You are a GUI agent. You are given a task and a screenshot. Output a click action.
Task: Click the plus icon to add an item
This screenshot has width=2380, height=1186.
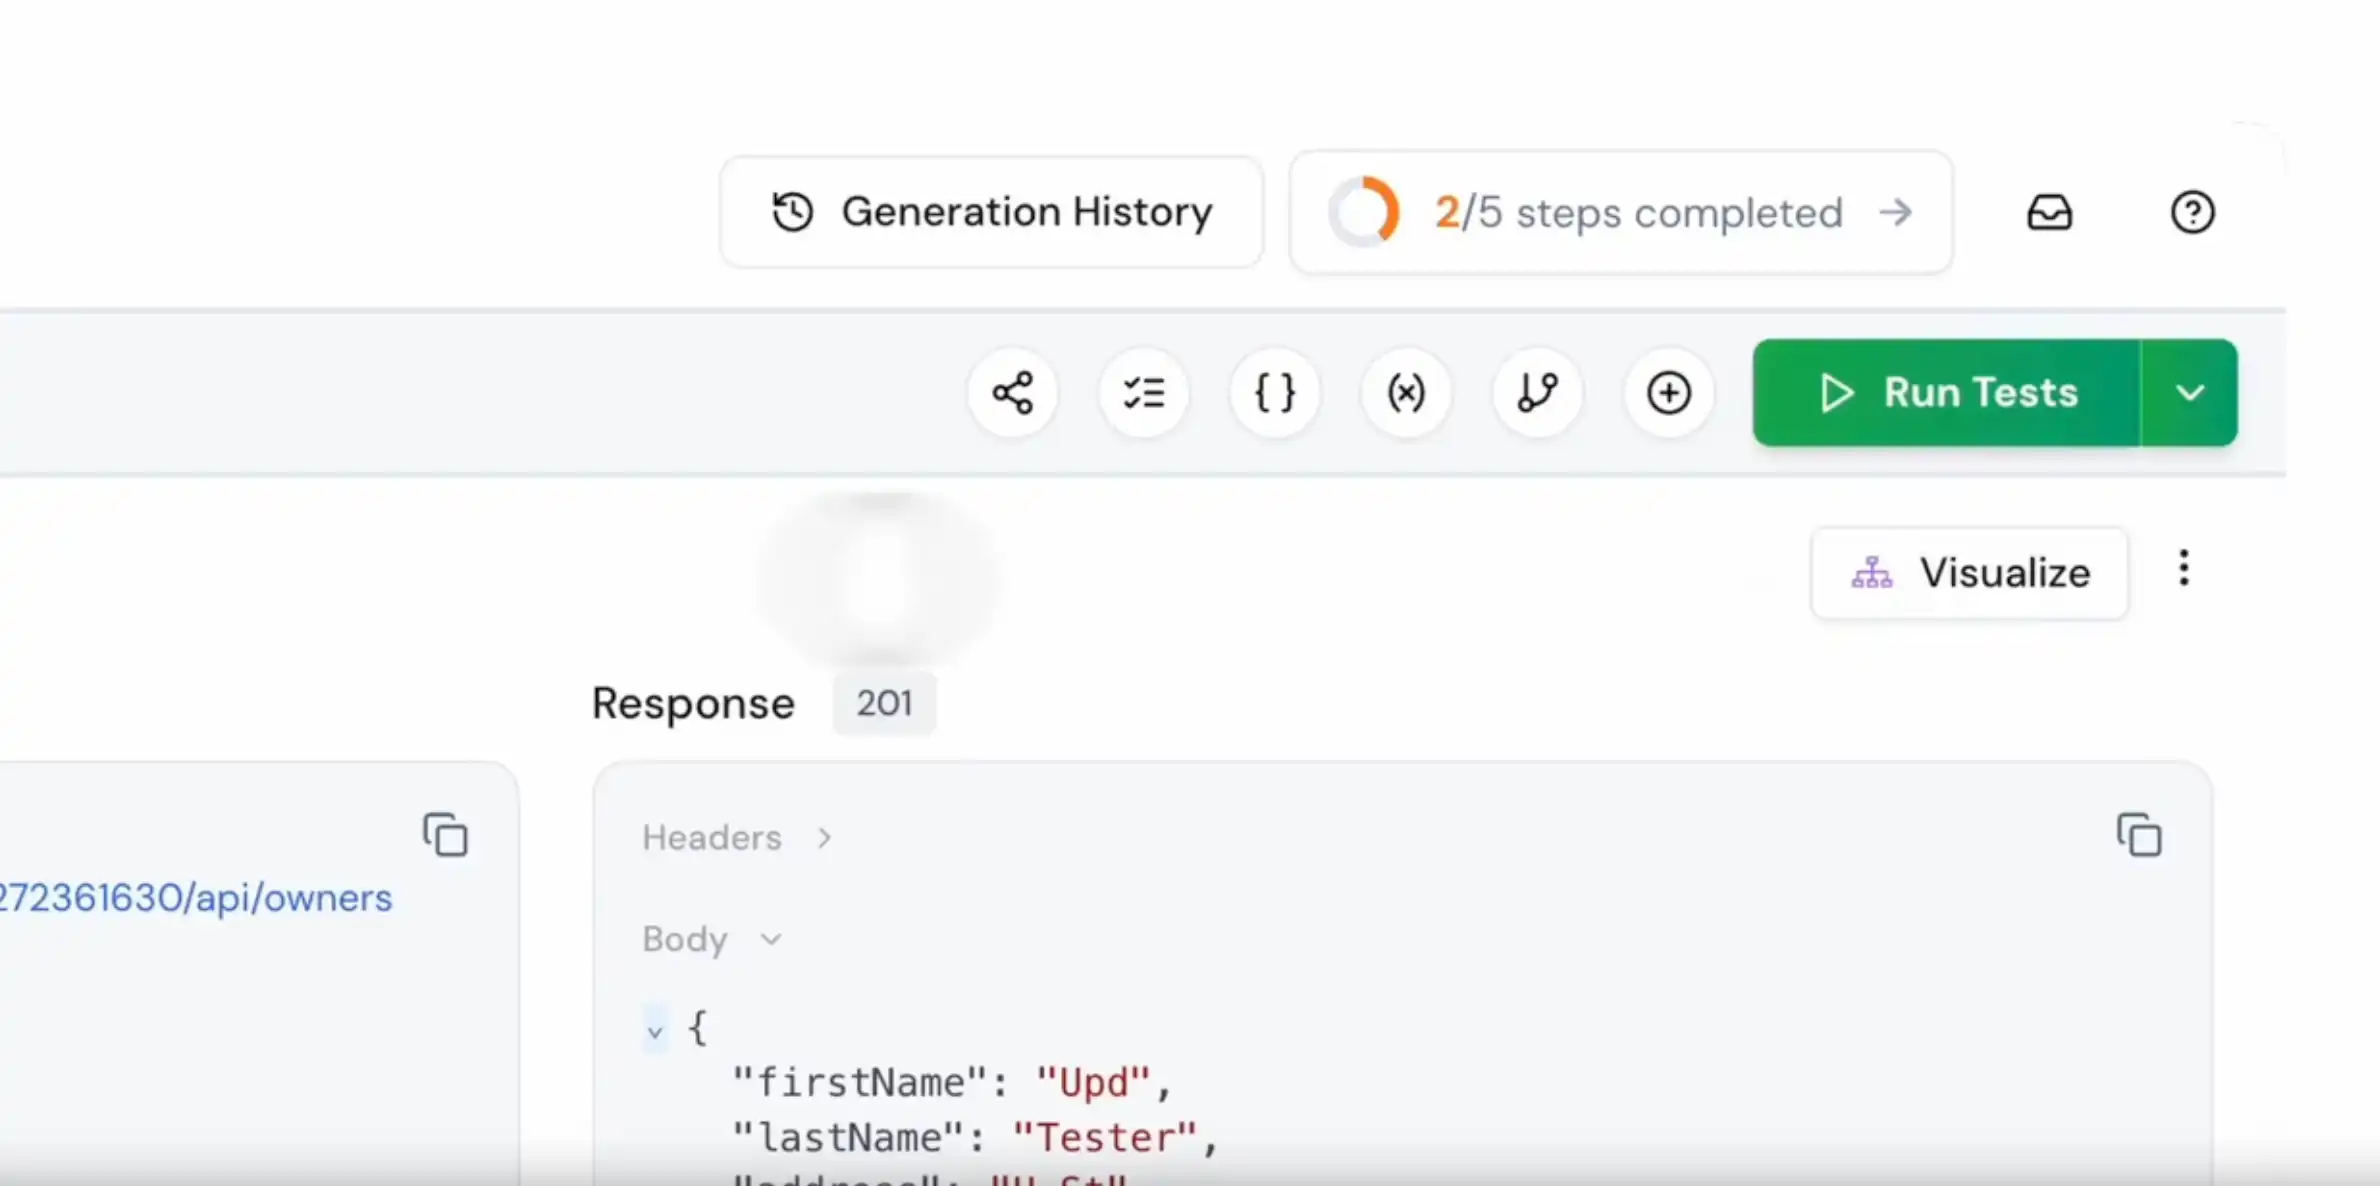pyautogui.click(x=1668, y=392)
